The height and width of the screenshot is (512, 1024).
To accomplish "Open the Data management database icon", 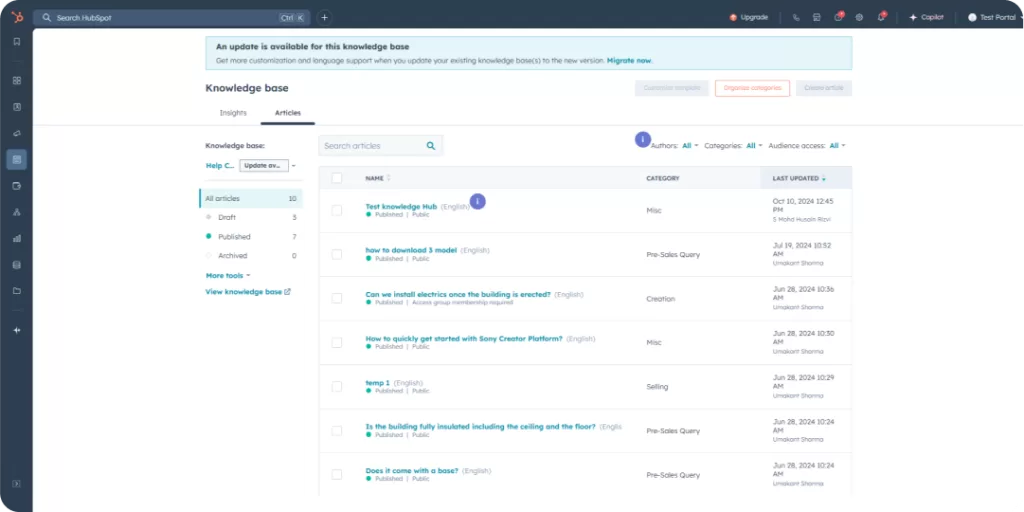I will (17, 265).
